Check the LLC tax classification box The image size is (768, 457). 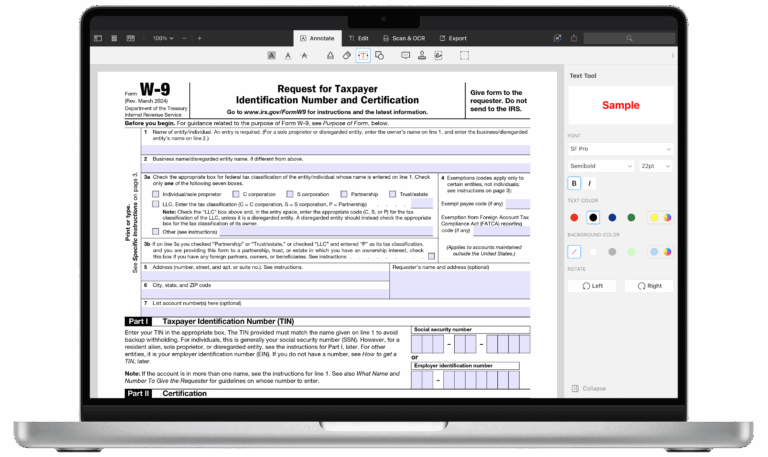click(156, 204)
